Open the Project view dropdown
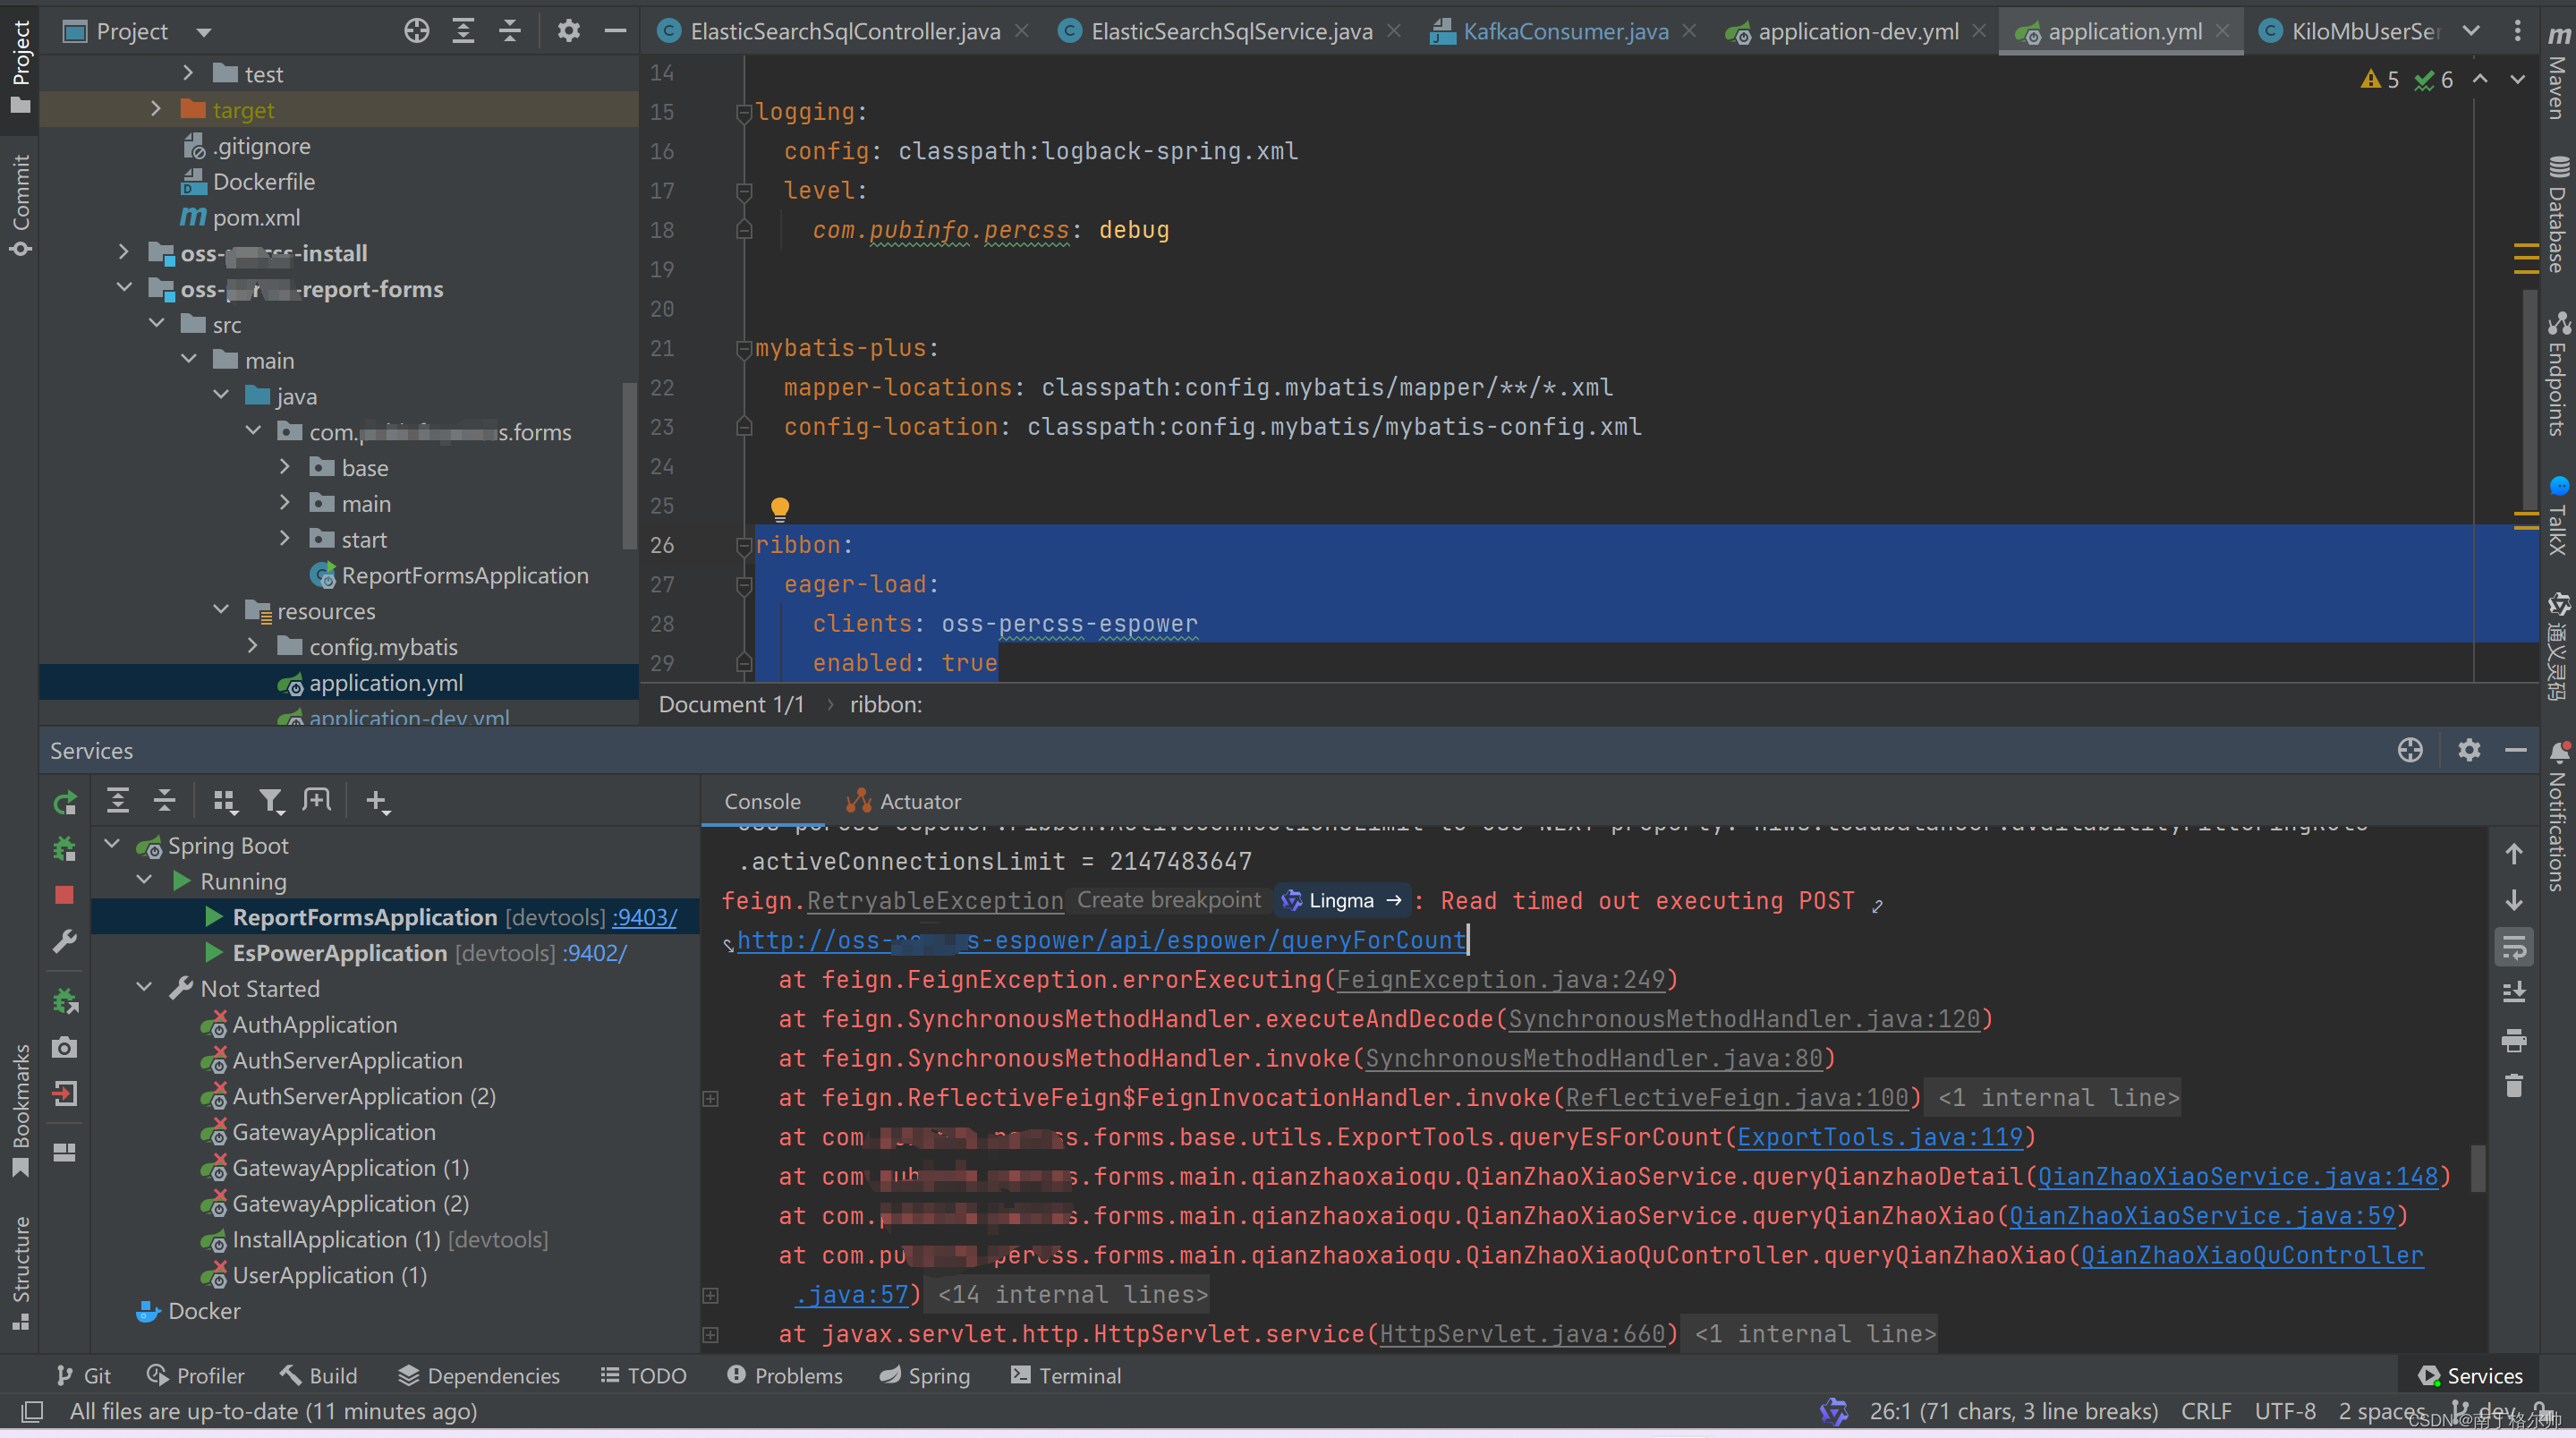The image size is (2576, 1438). tap(204, 32)
